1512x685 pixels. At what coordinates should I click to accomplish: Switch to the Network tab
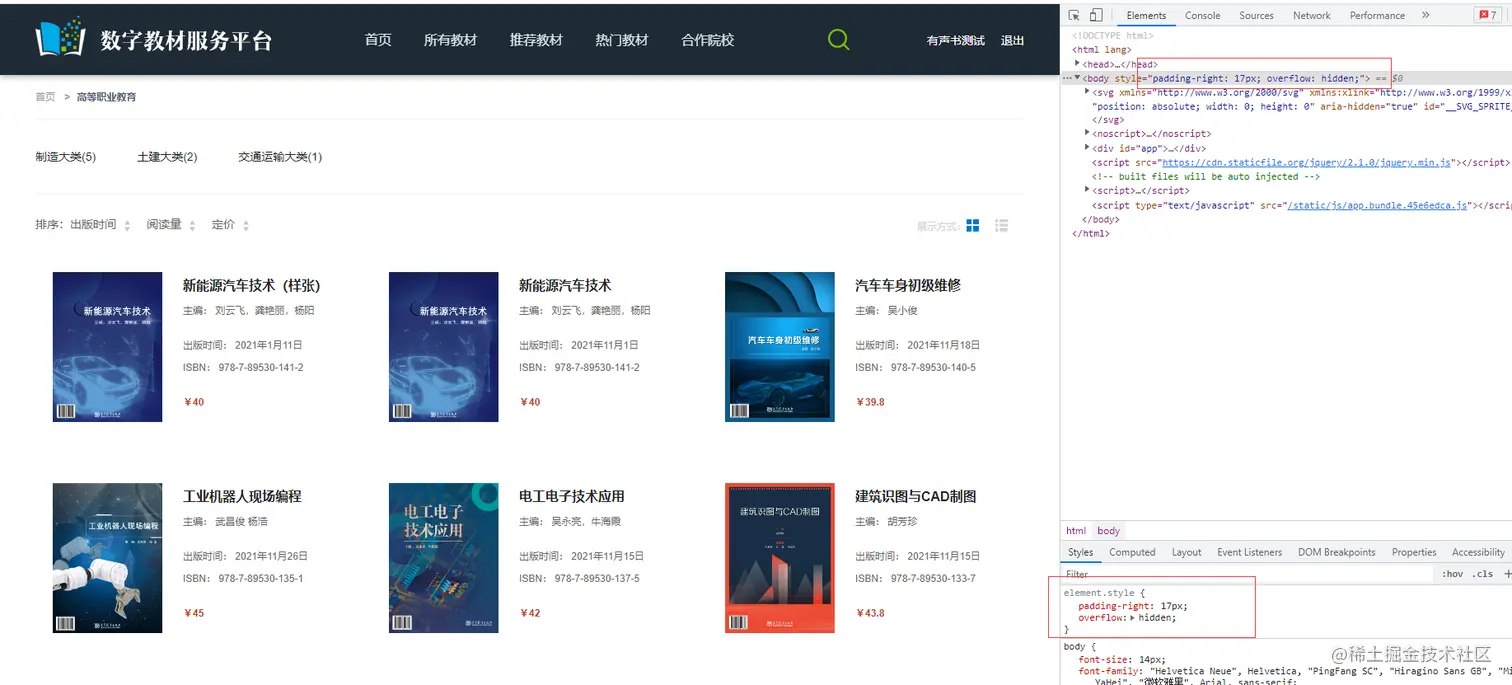pyautogui.click(x=1312, y=15)
